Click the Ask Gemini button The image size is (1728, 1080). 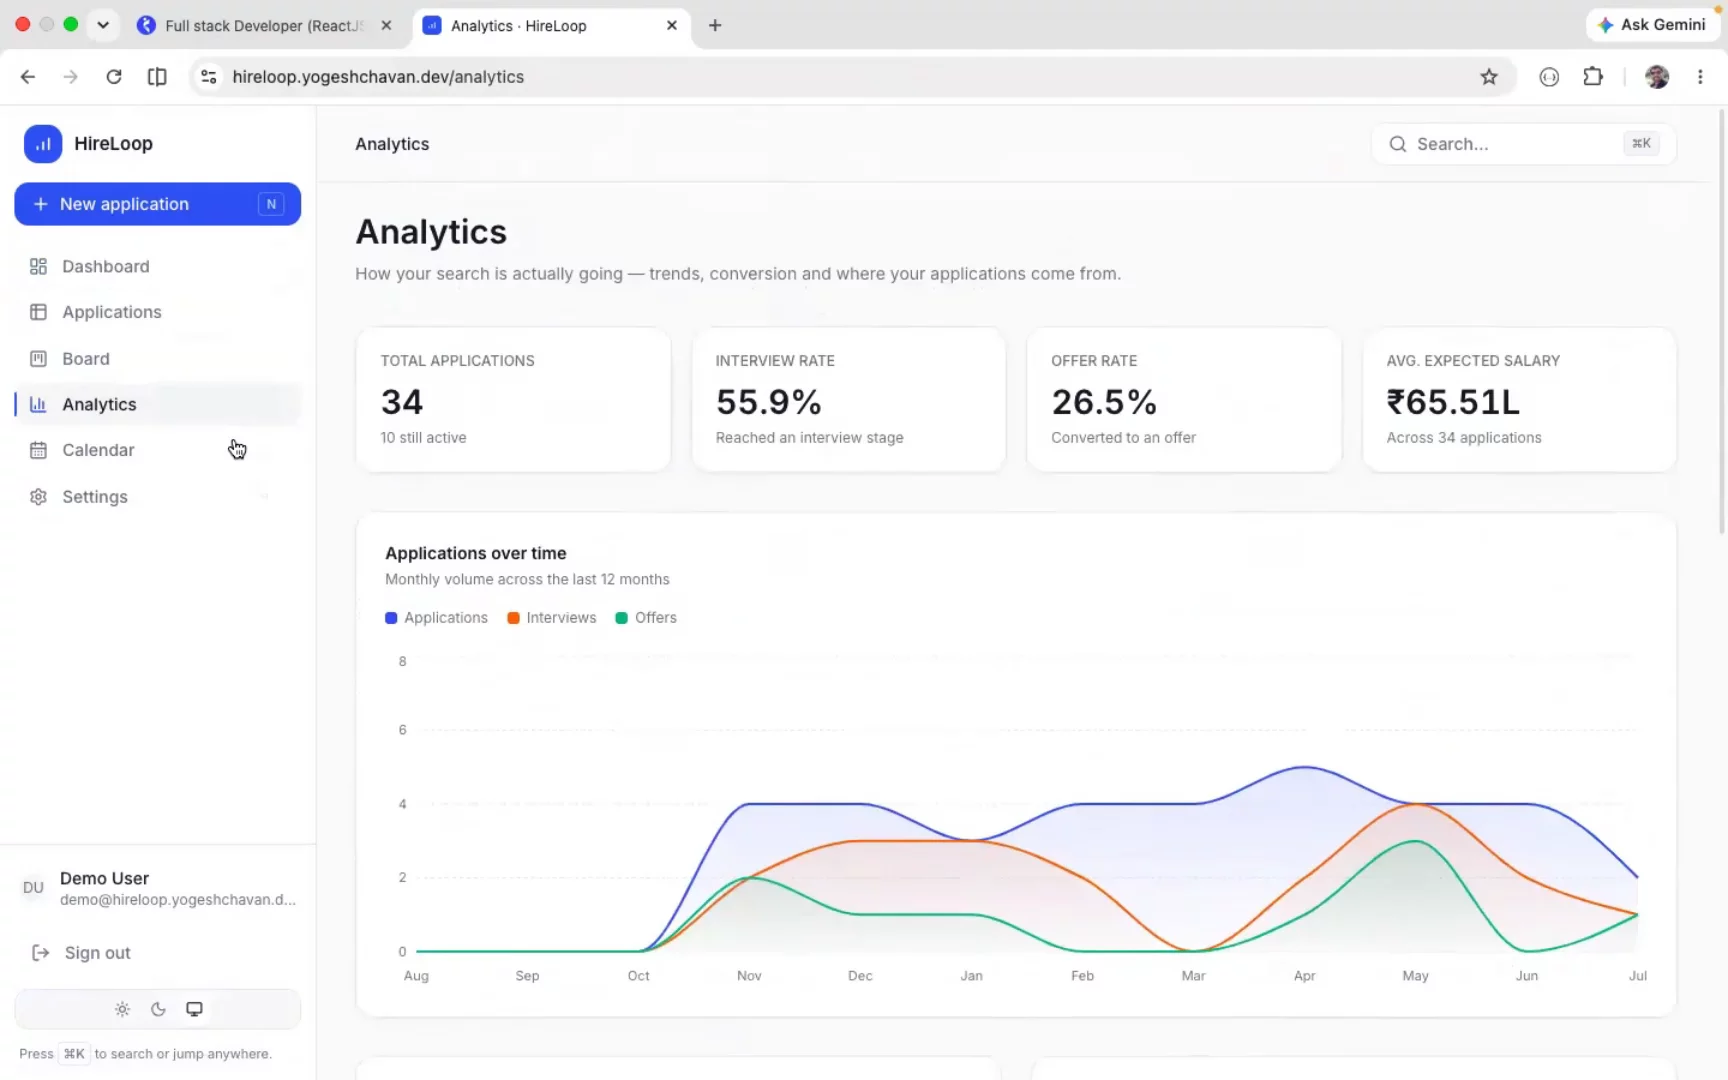pos(1652,25)
